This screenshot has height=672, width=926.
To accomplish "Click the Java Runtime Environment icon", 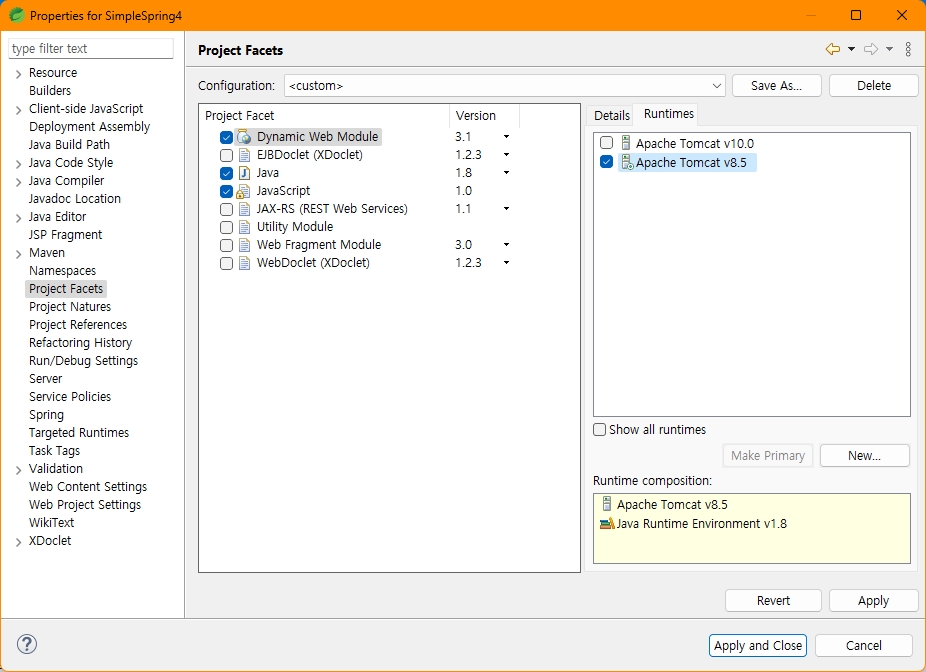I will (607, 524).
